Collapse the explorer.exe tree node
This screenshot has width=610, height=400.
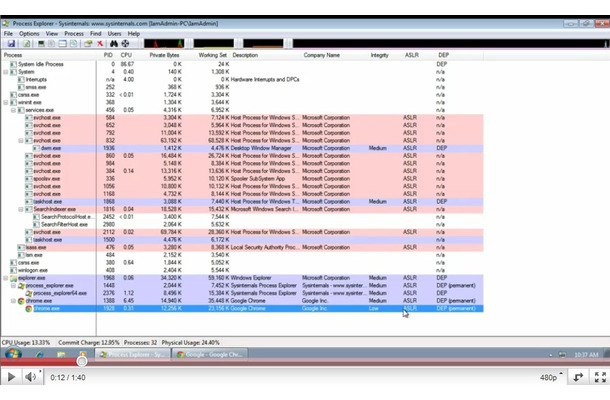click(x=6, y=278)
